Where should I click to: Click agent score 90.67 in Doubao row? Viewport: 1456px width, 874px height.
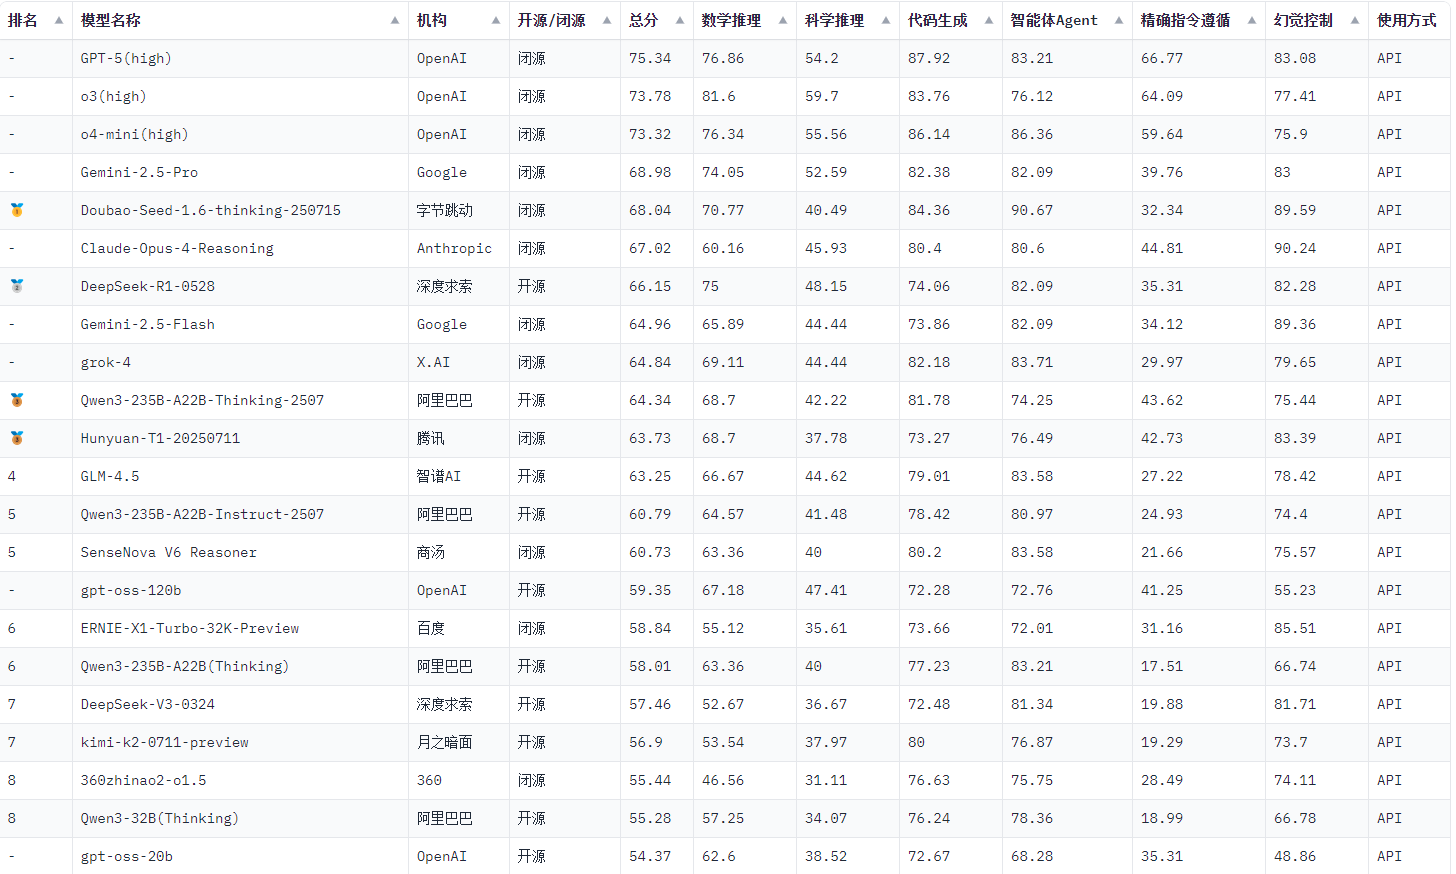click(x=1031, y=210)
